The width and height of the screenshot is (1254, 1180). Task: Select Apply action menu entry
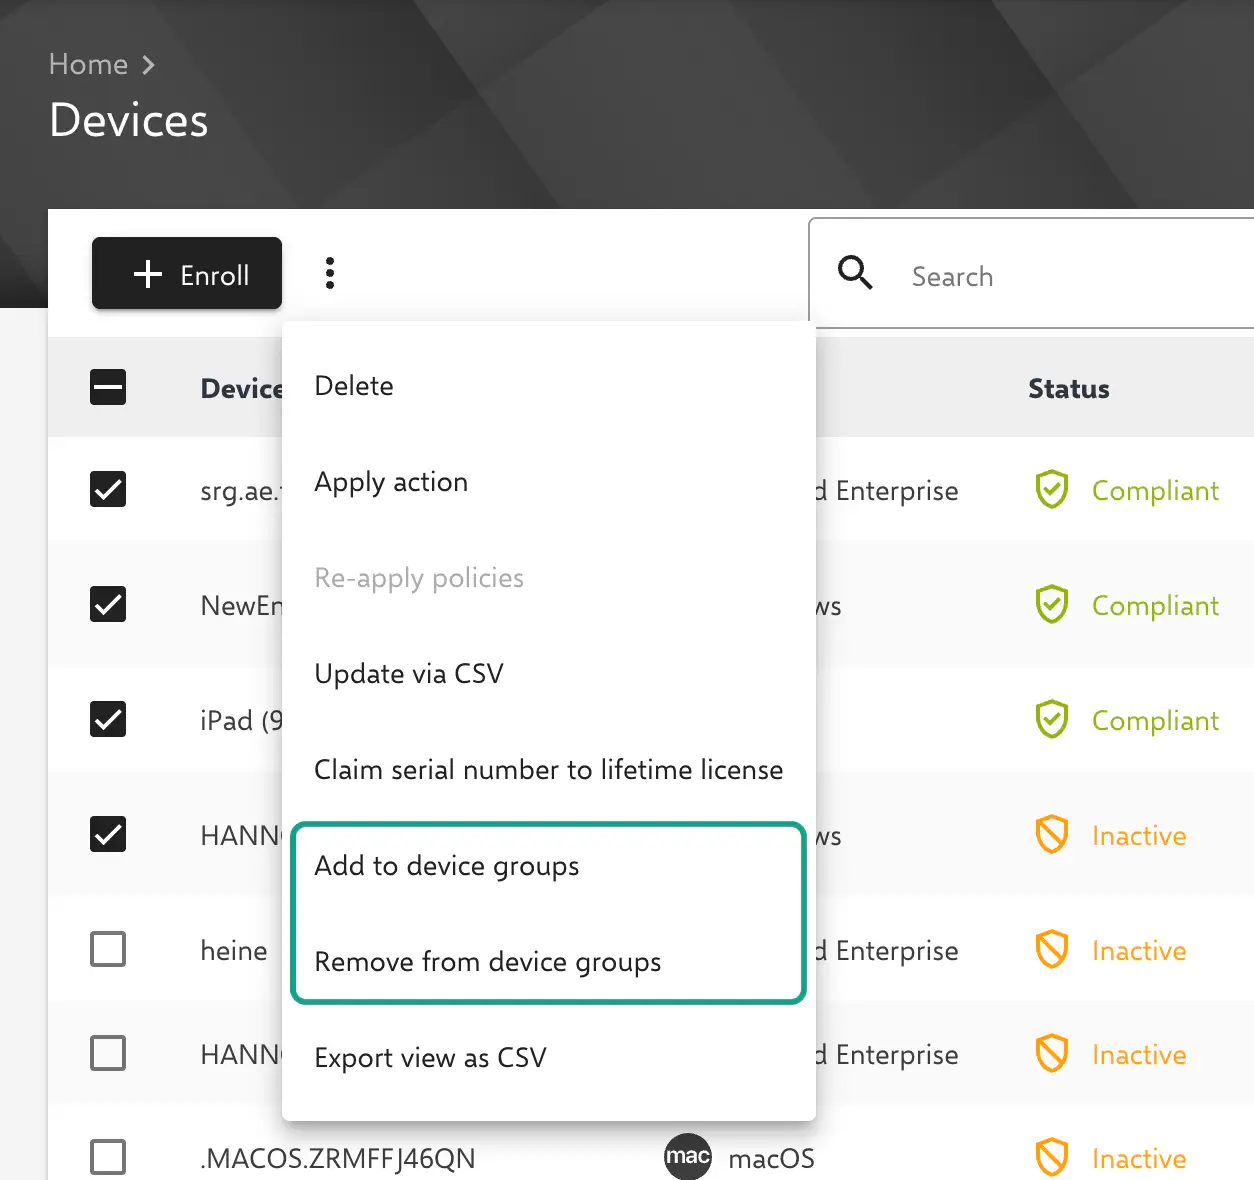click(x=549, y=482)
